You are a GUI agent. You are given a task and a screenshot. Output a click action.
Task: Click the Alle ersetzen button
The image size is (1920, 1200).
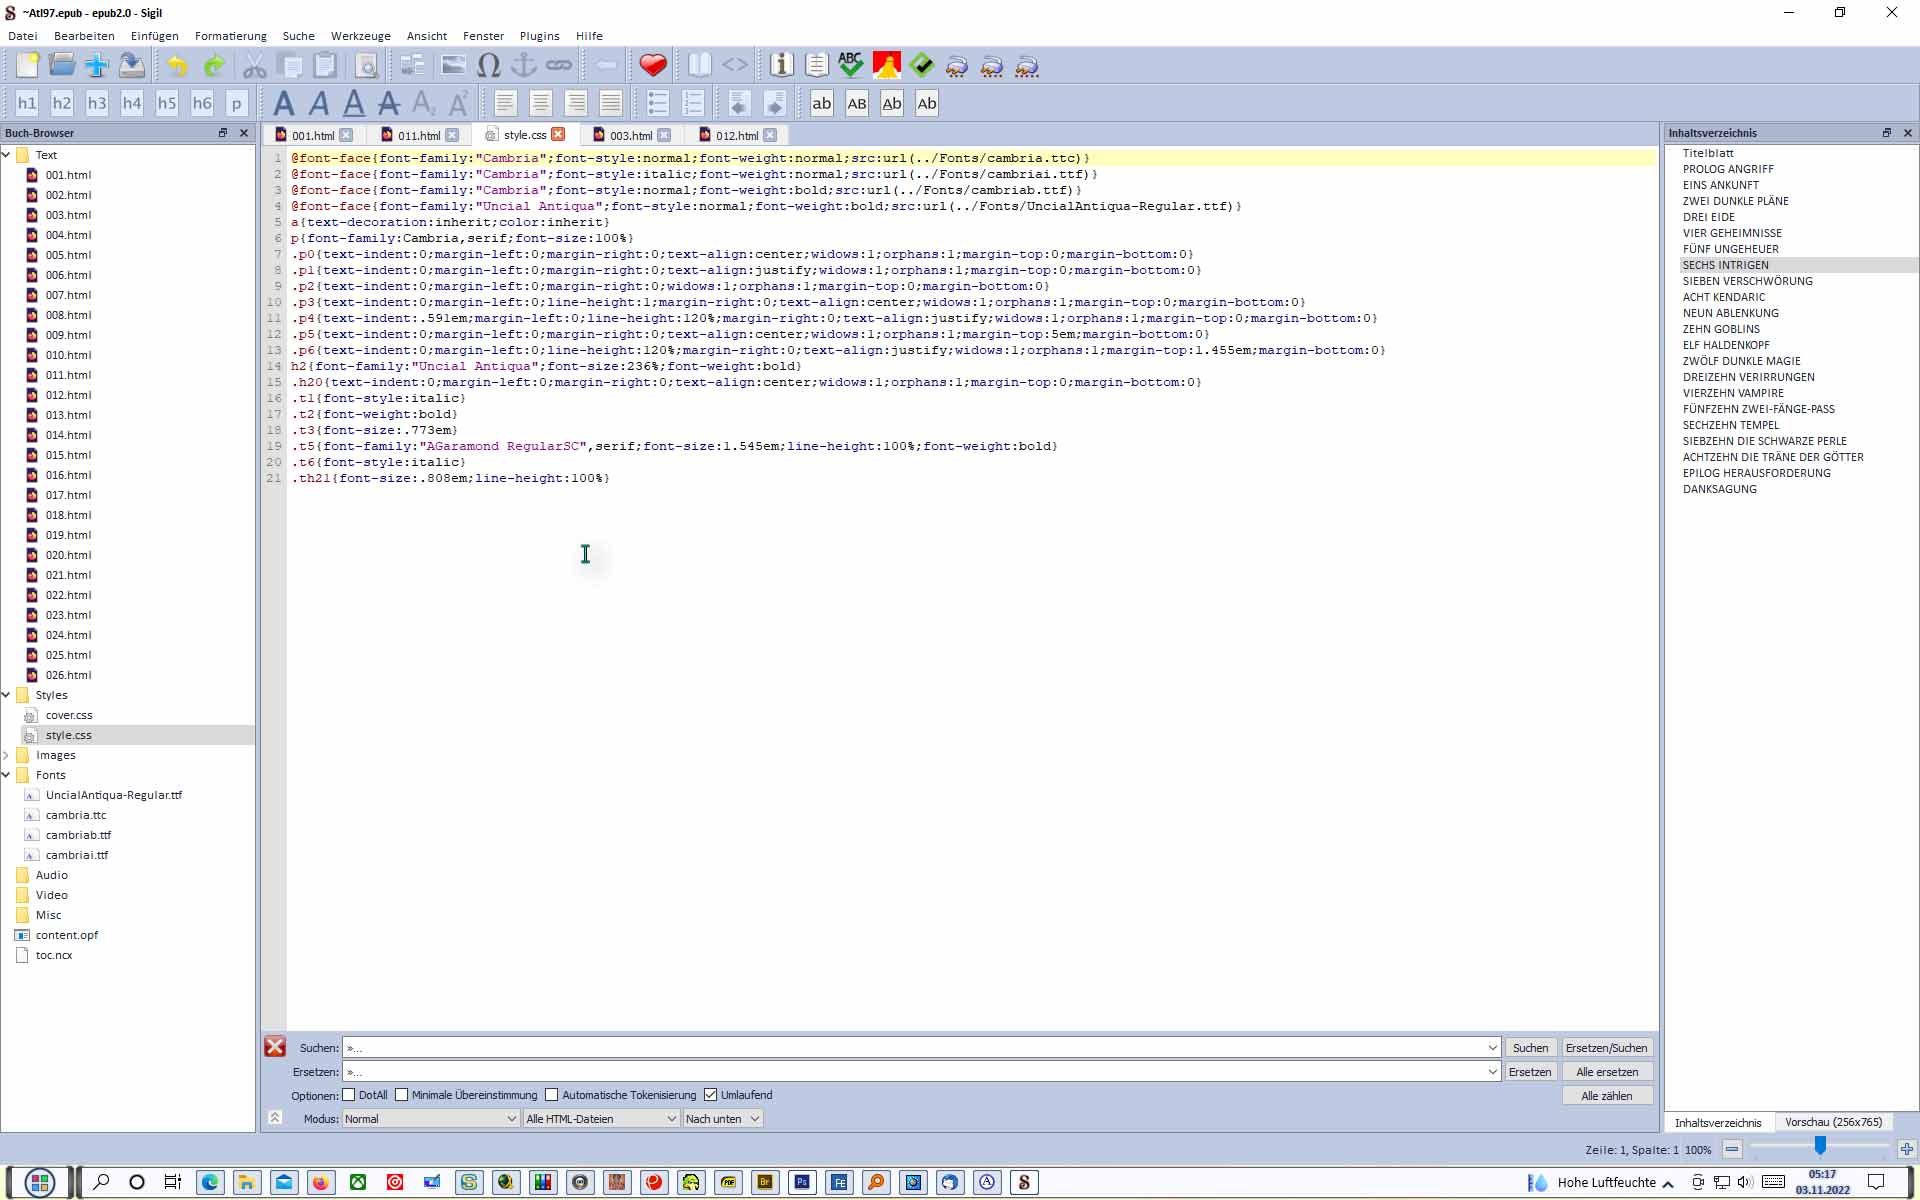point(1606,1072)
